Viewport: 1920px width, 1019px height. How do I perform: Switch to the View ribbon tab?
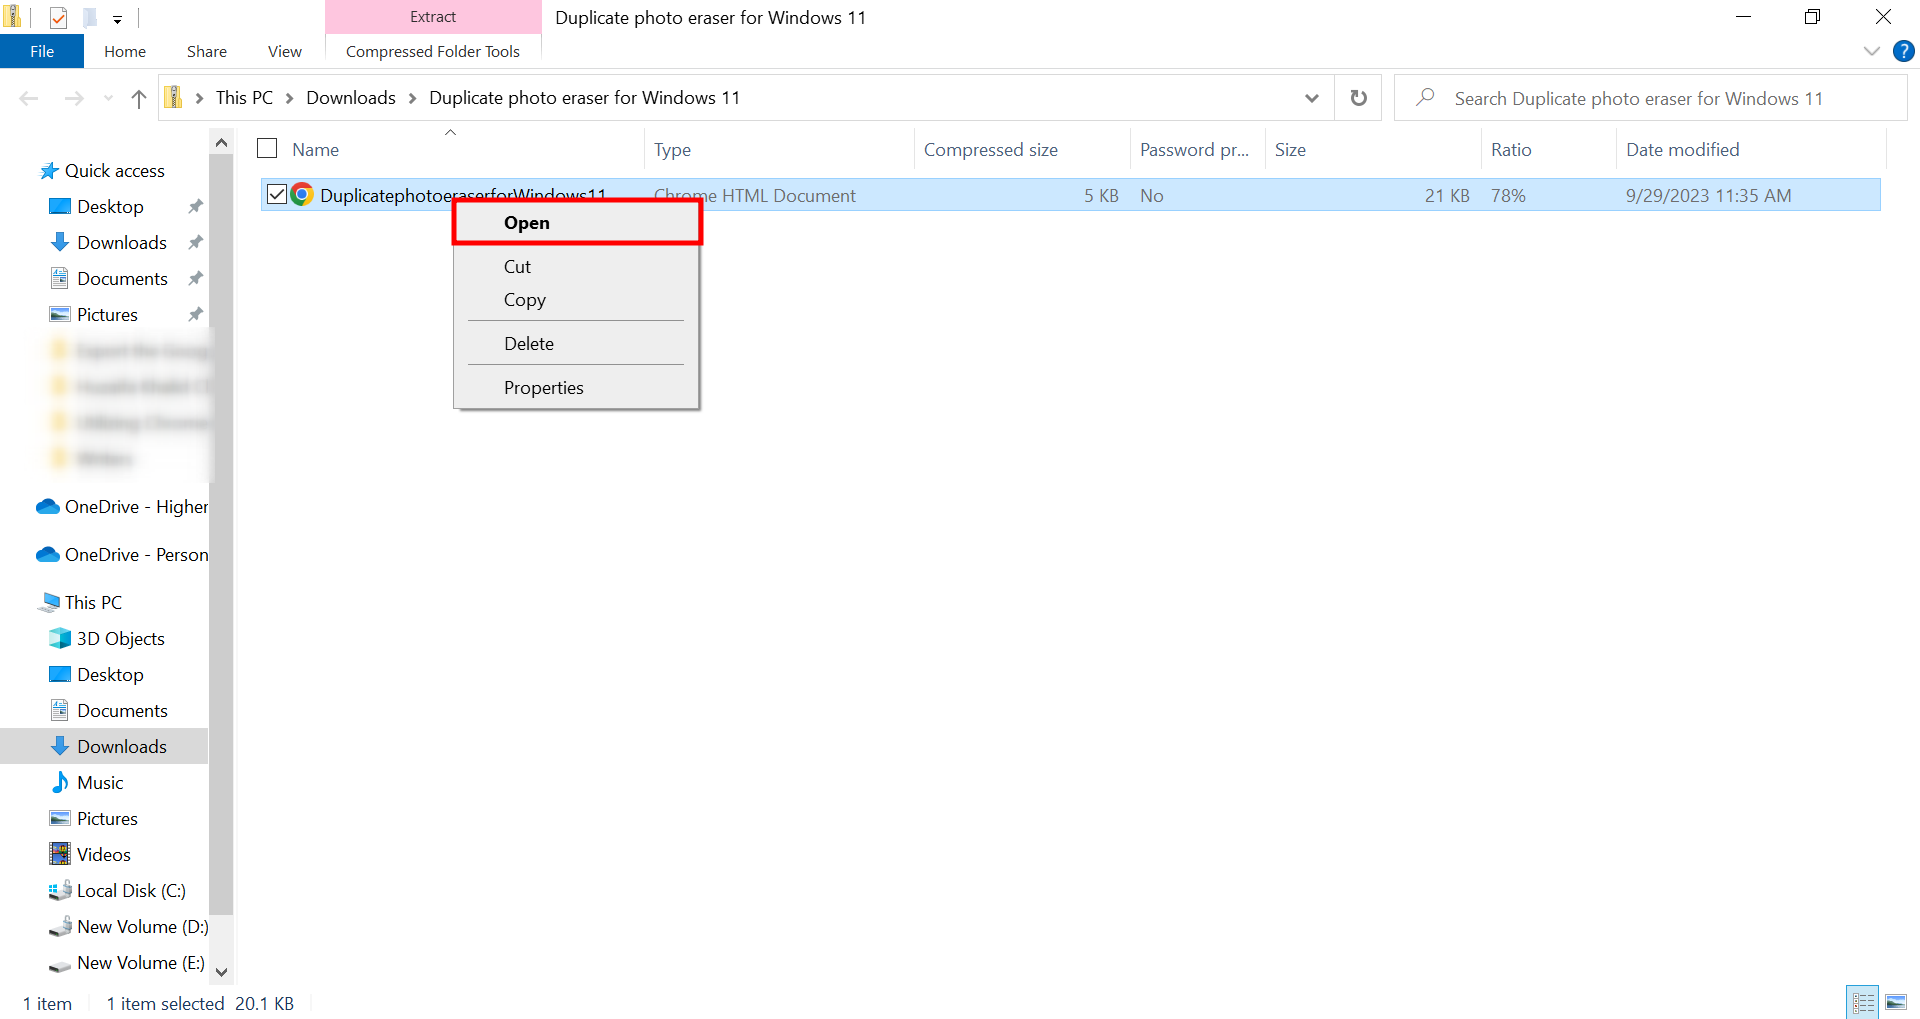click(x=284, y=51)
